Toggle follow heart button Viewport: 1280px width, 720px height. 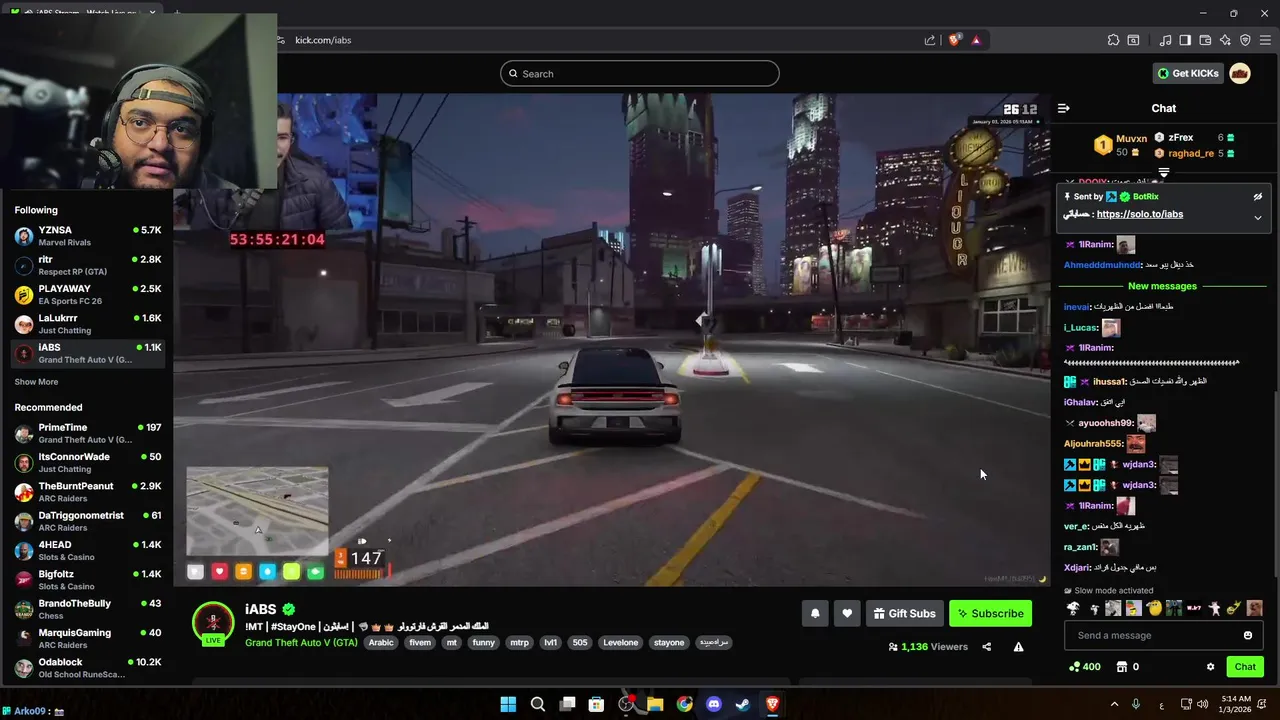coord(847,613)
